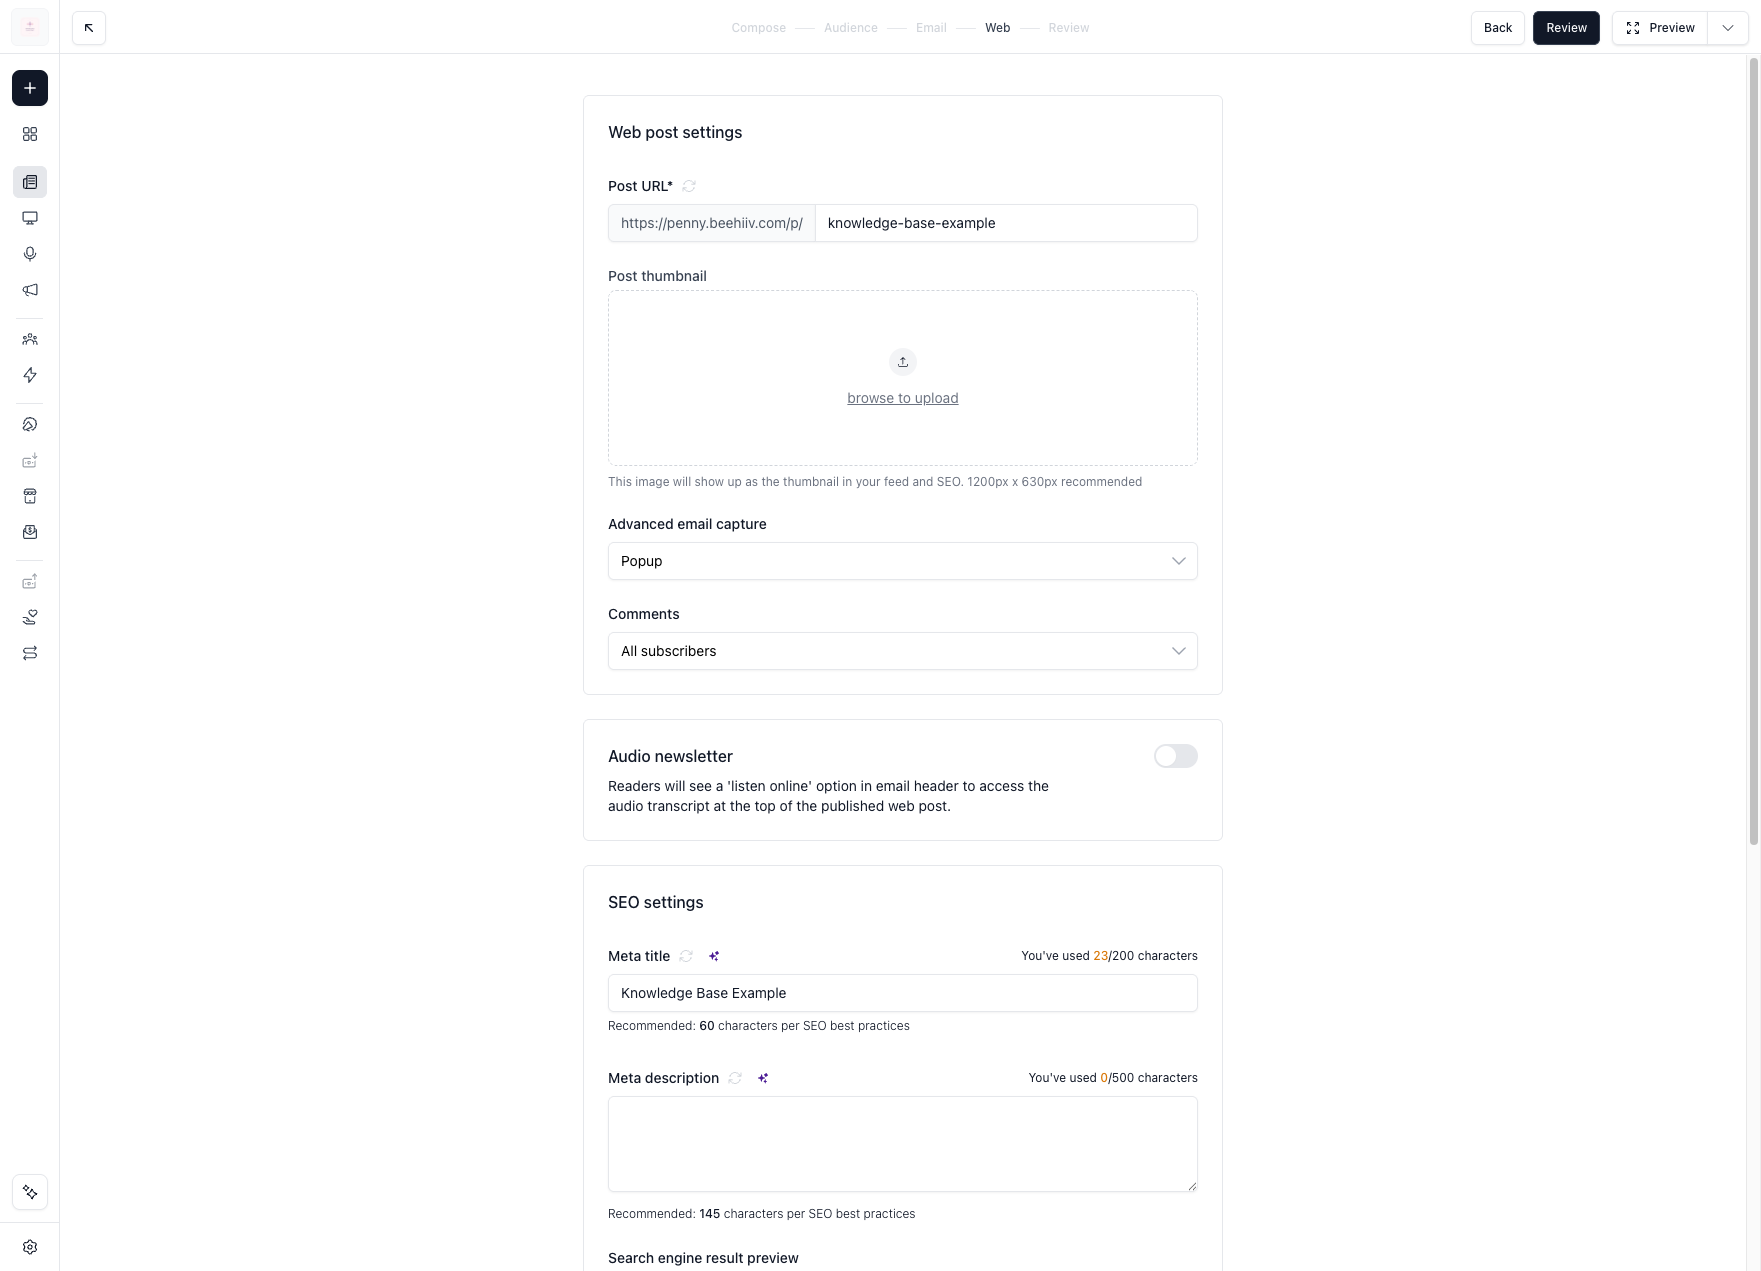This screenshot has height=1271, width=1761.
Task: Click the publication logo at top left
Action: click(x=30, y=27)
